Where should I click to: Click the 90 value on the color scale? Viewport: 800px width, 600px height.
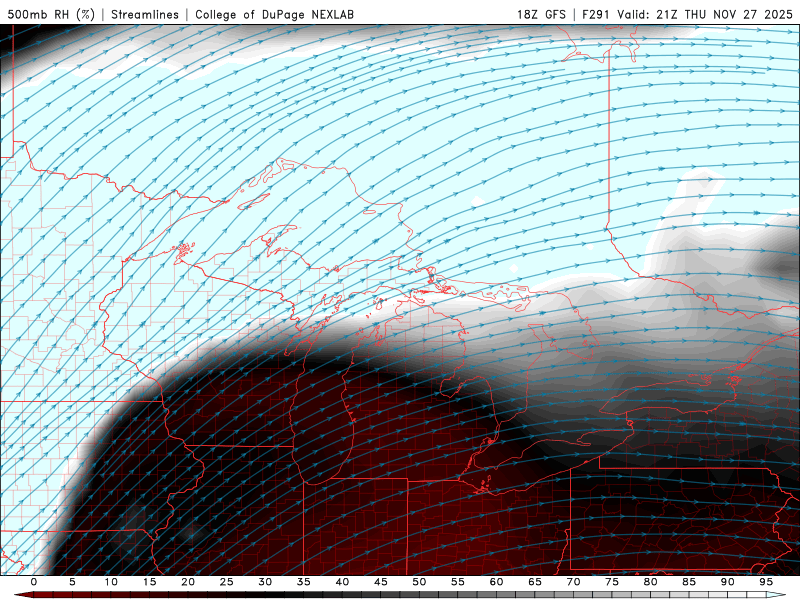coord(727,582)
